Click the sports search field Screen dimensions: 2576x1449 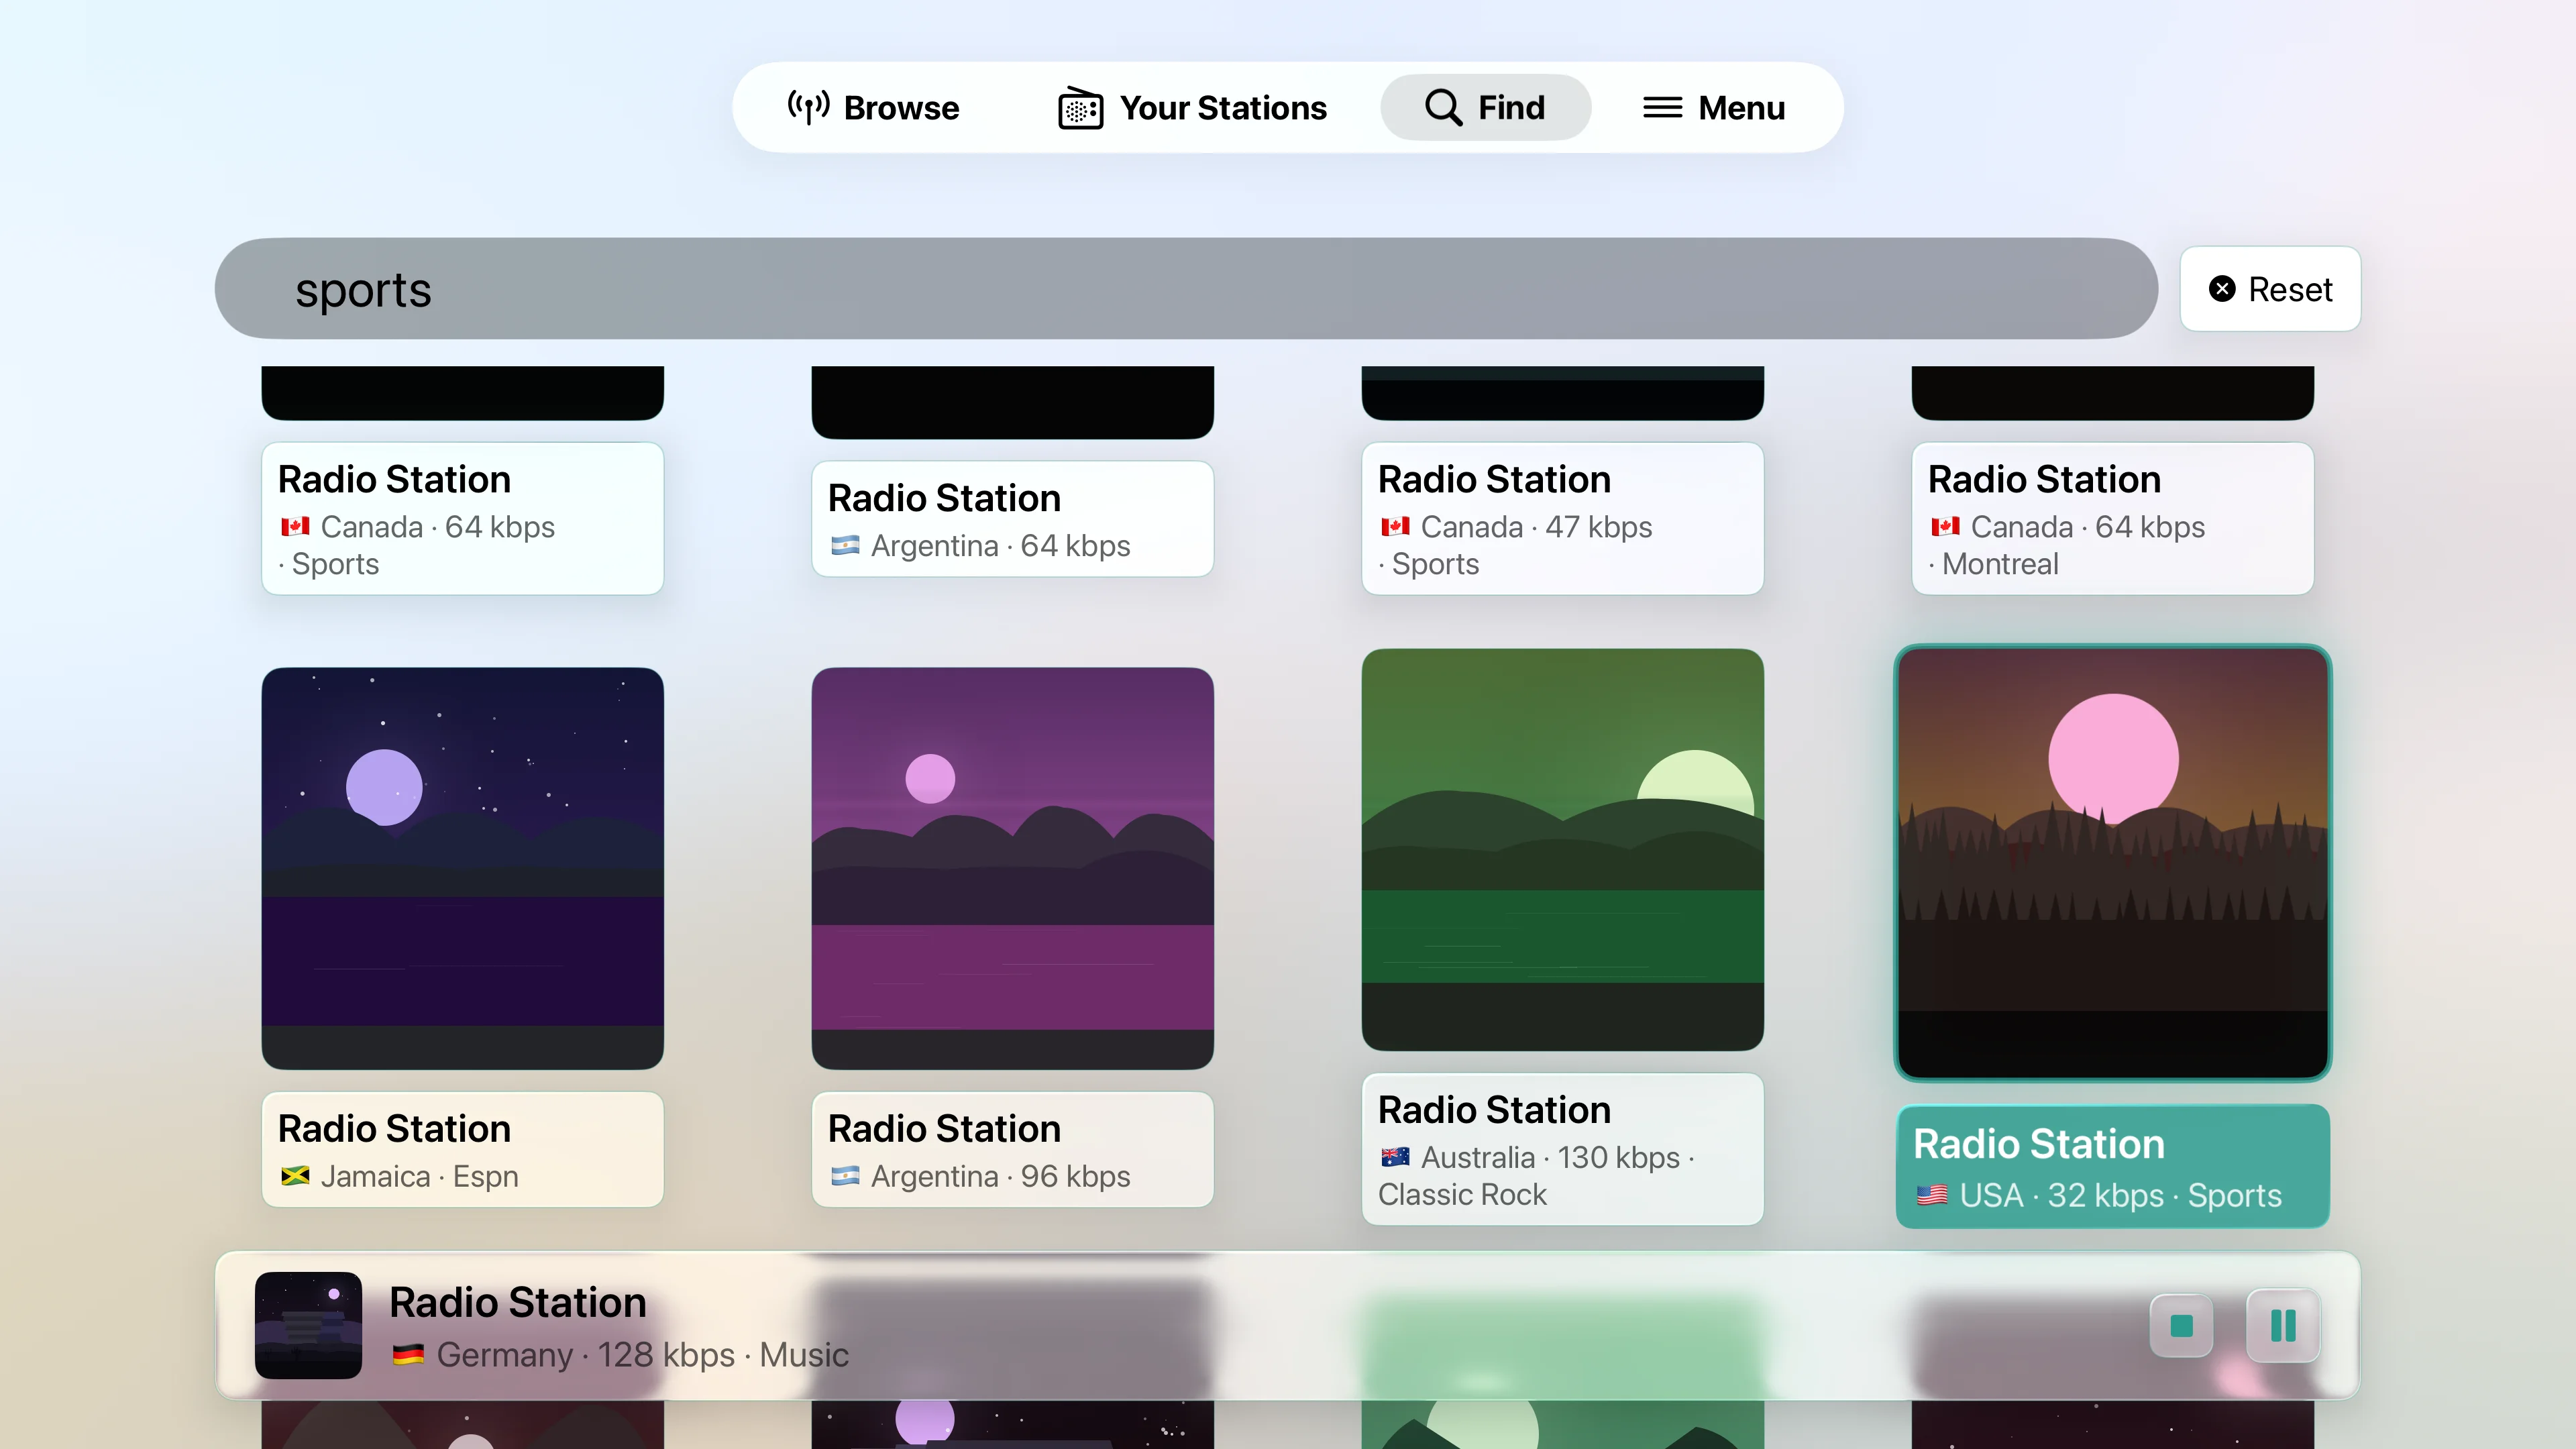tap(1185, 289)
